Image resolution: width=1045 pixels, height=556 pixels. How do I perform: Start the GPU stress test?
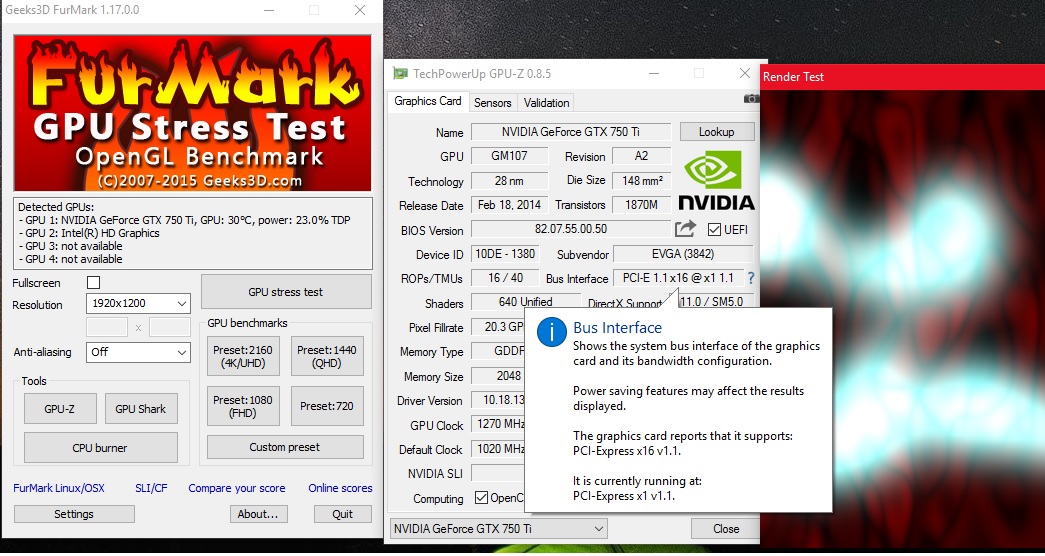(286, 291)
